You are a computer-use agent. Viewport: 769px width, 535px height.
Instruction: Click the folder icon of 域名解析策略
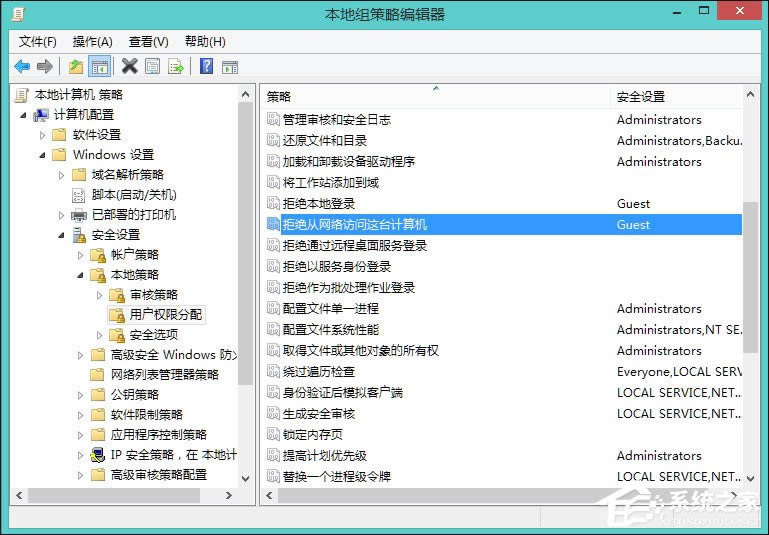coord(79,175)
